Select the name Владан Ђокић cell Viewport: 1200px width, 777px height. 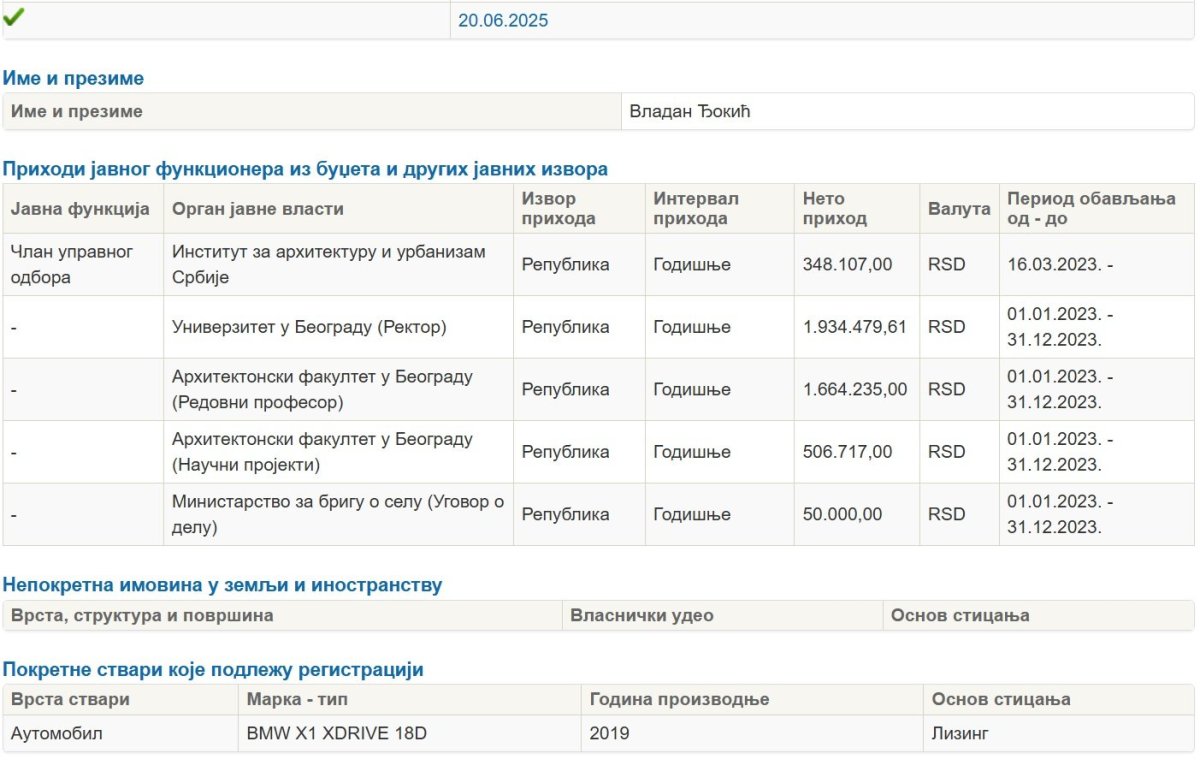(x=690, y=111)
